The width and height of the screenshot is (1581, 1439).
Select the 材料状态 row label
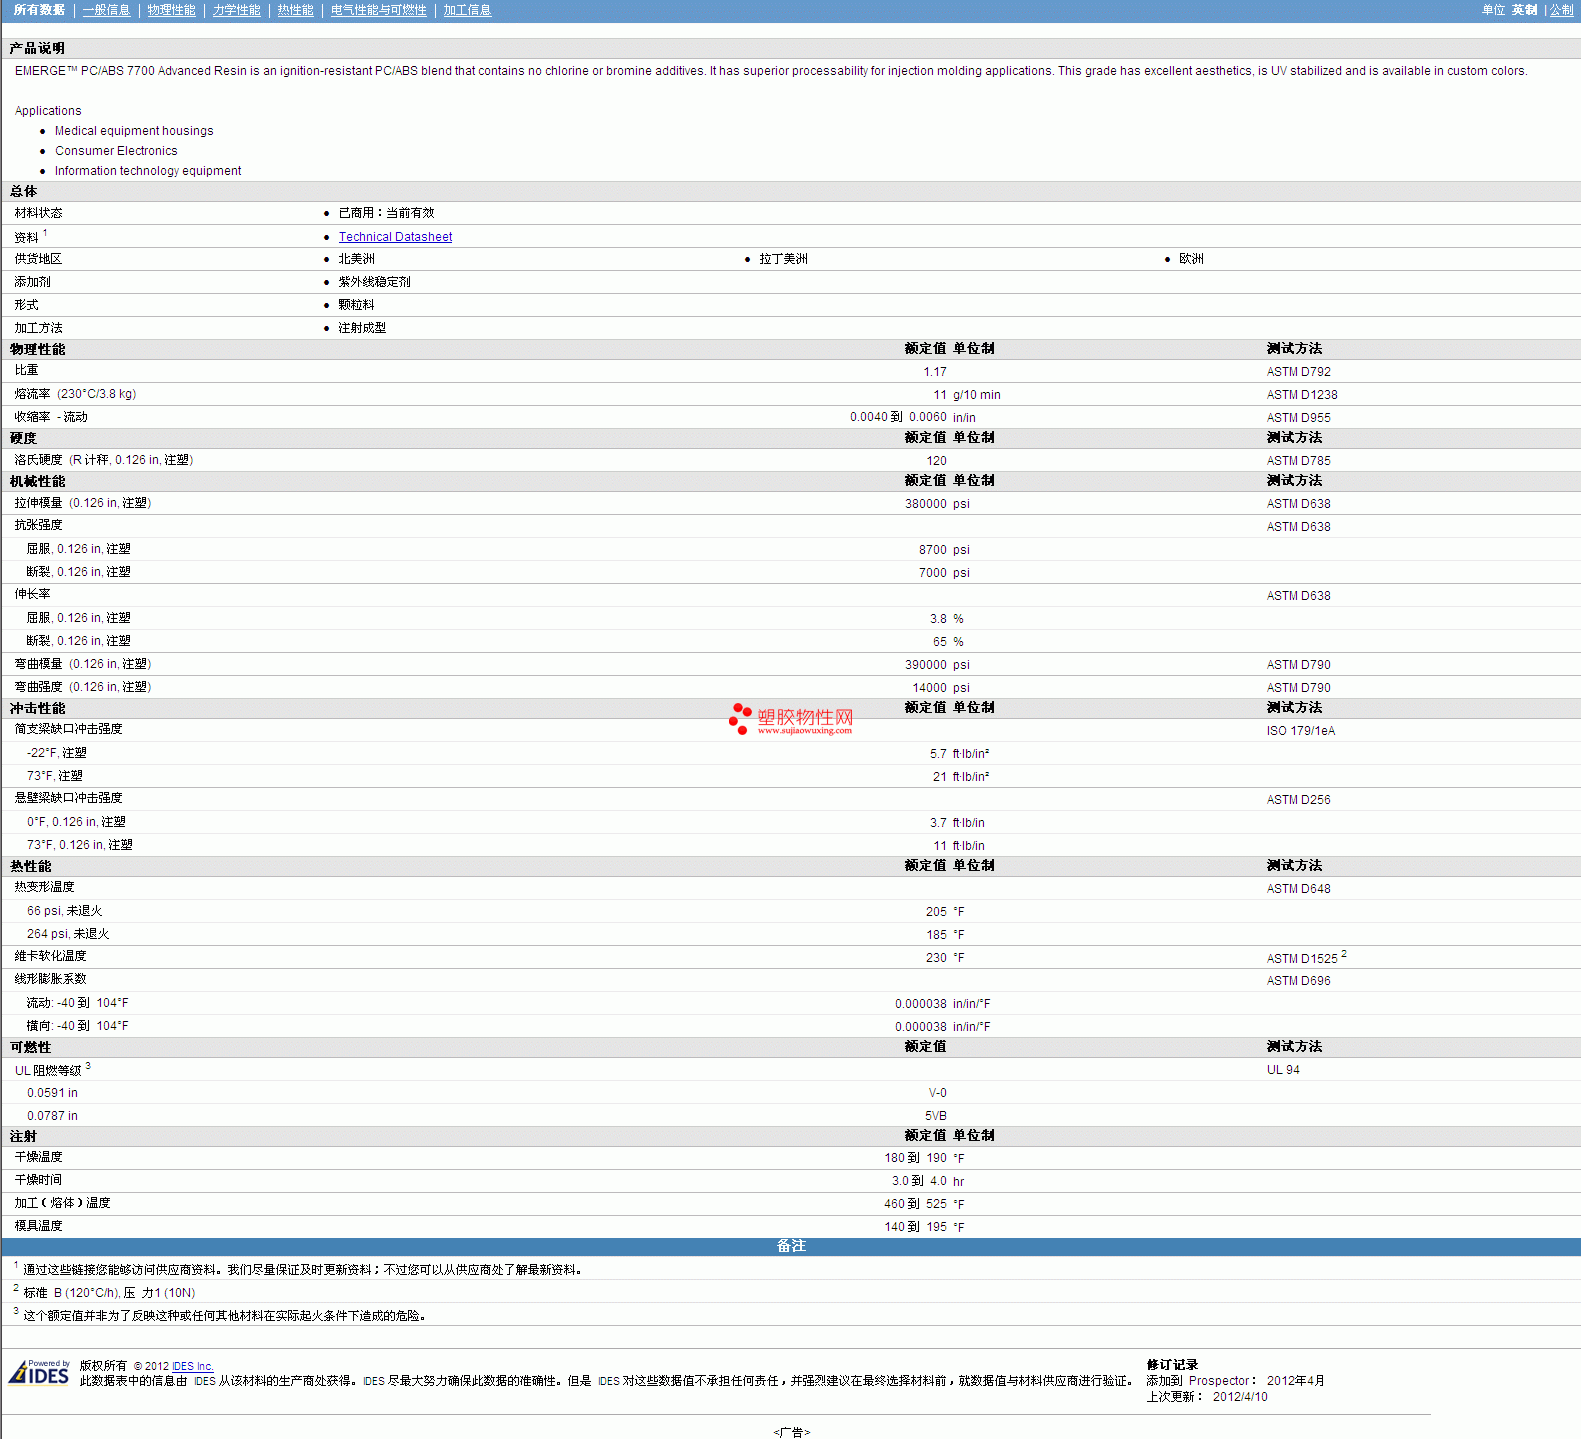[38, 213]
